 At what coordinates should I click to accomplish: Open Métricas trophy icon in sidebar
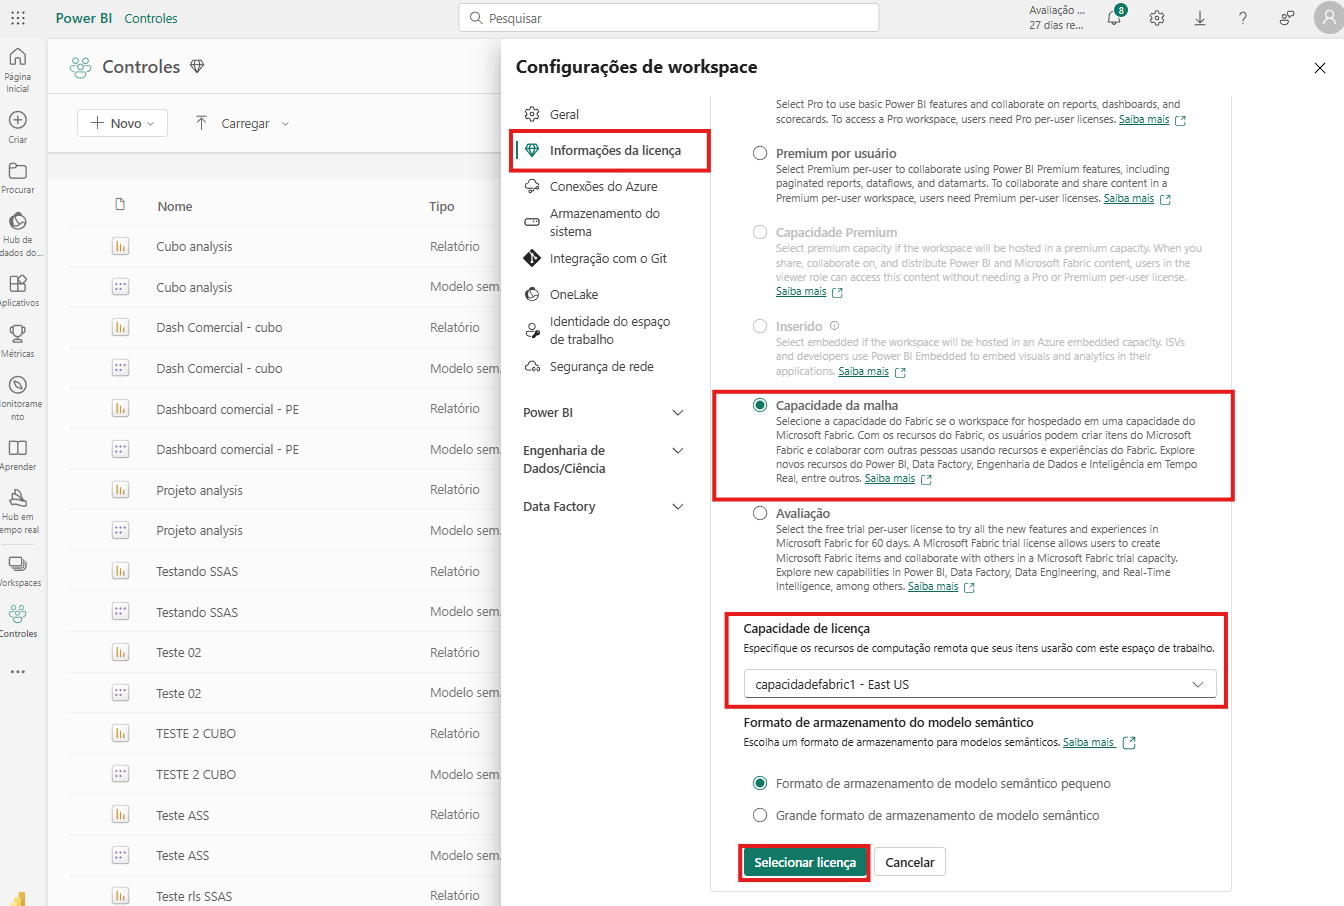[18, 339]
